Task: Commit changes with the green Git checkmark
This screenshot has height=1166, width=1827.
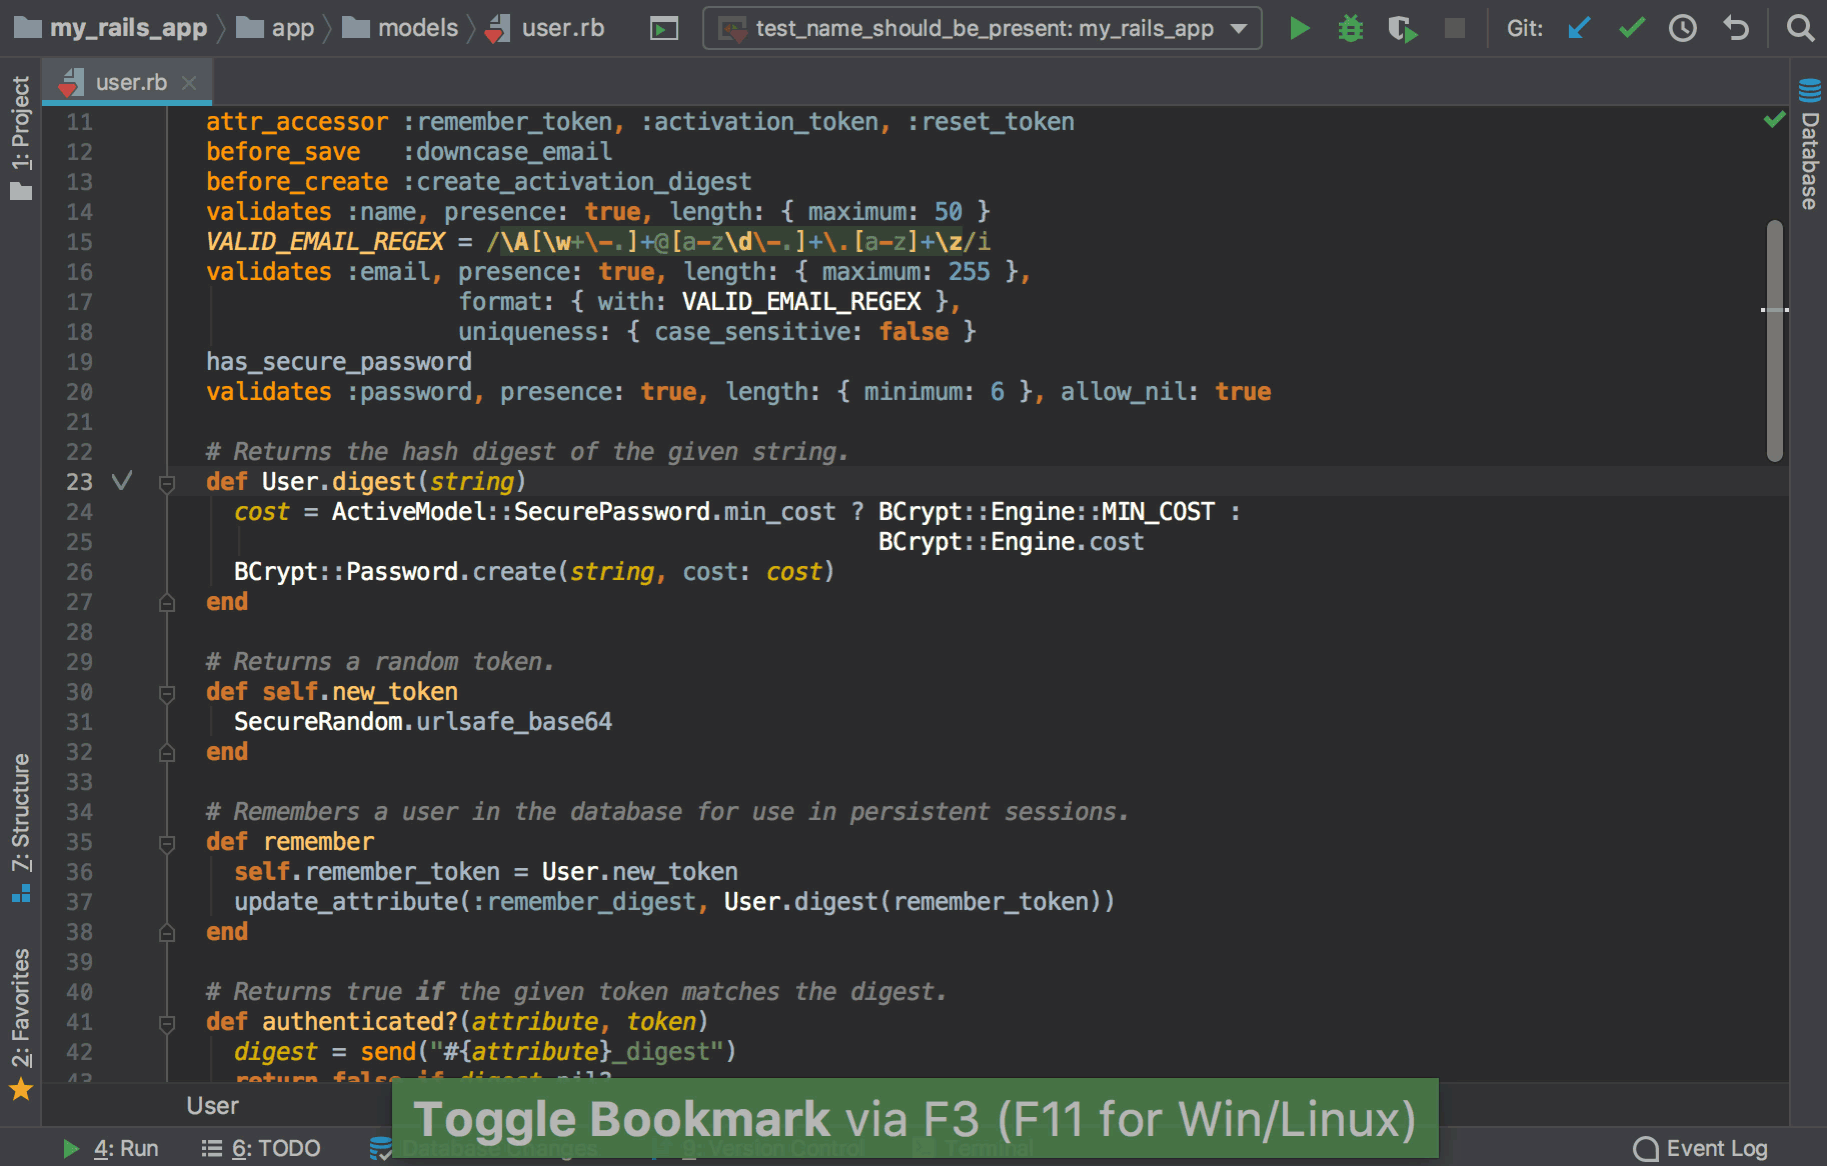Action: pyautogui.click(x=1631, y=28)
